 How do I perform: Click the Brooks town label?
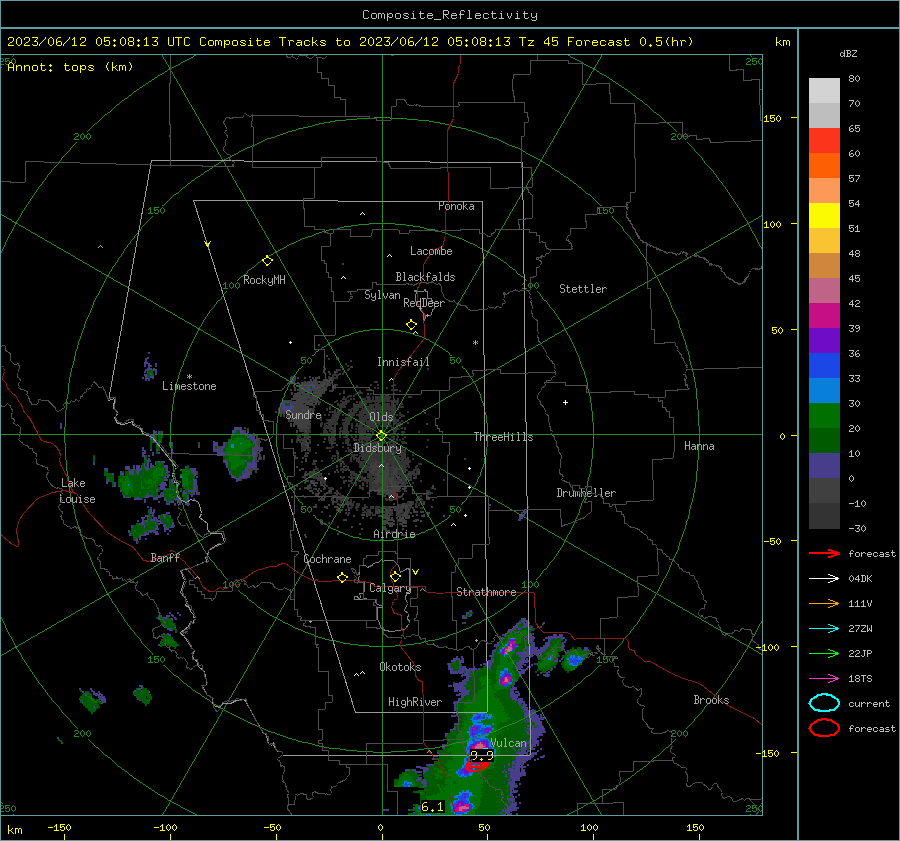(x=711, y=700)
